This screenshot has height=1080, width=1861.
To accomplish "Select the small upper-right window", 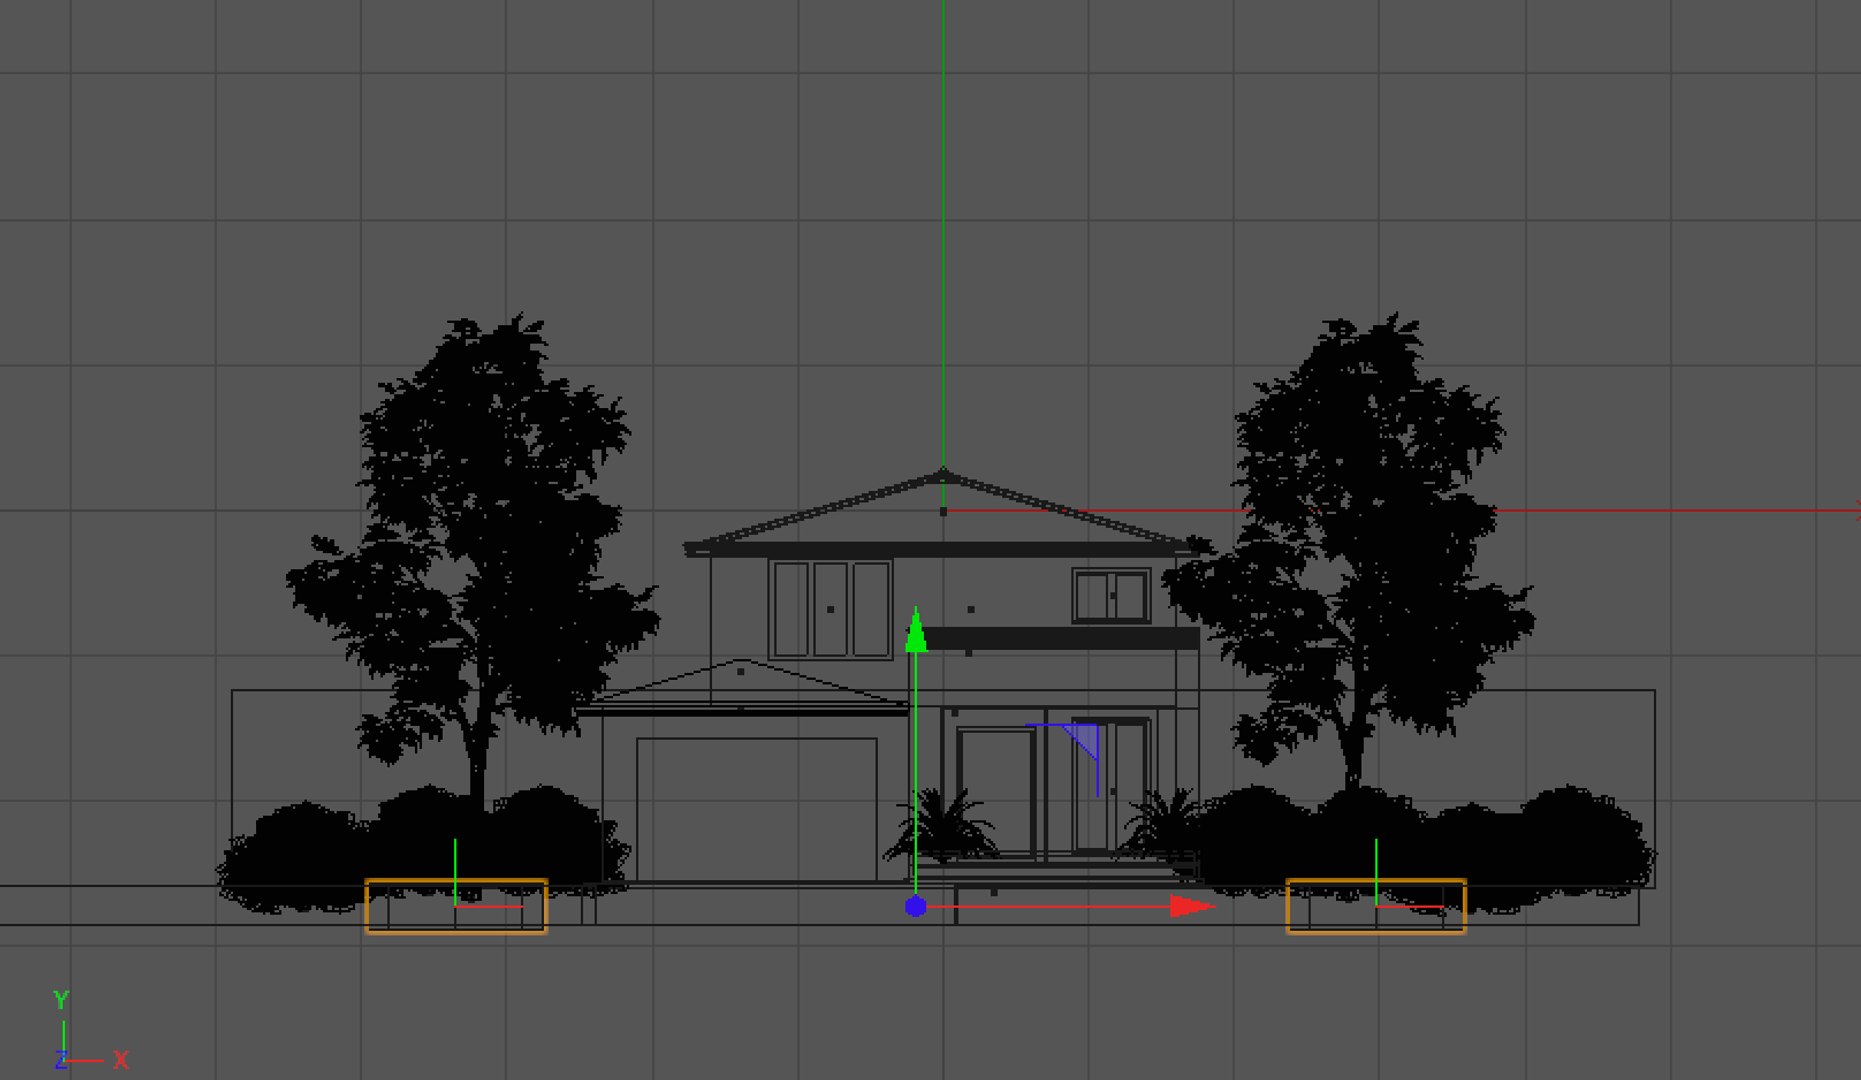I will (x=1111, y=596).
